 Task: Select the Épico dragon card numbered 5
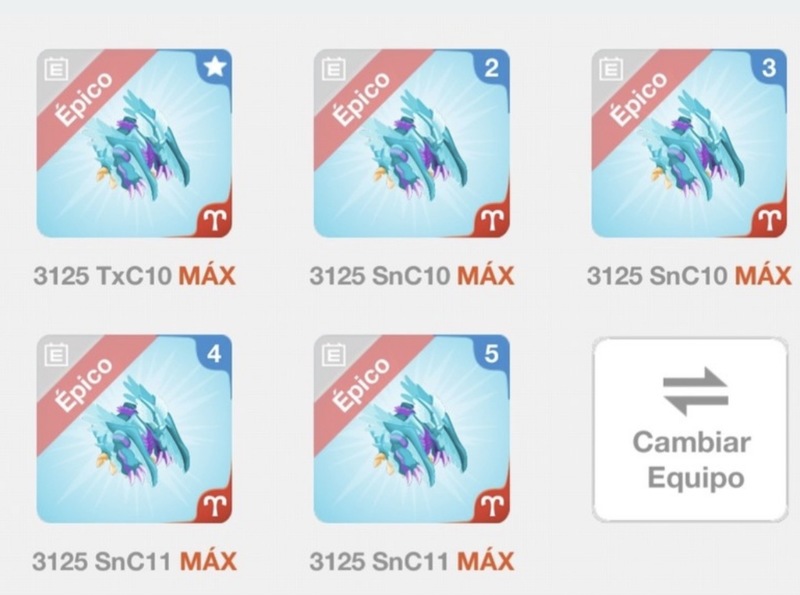point(412,429)
